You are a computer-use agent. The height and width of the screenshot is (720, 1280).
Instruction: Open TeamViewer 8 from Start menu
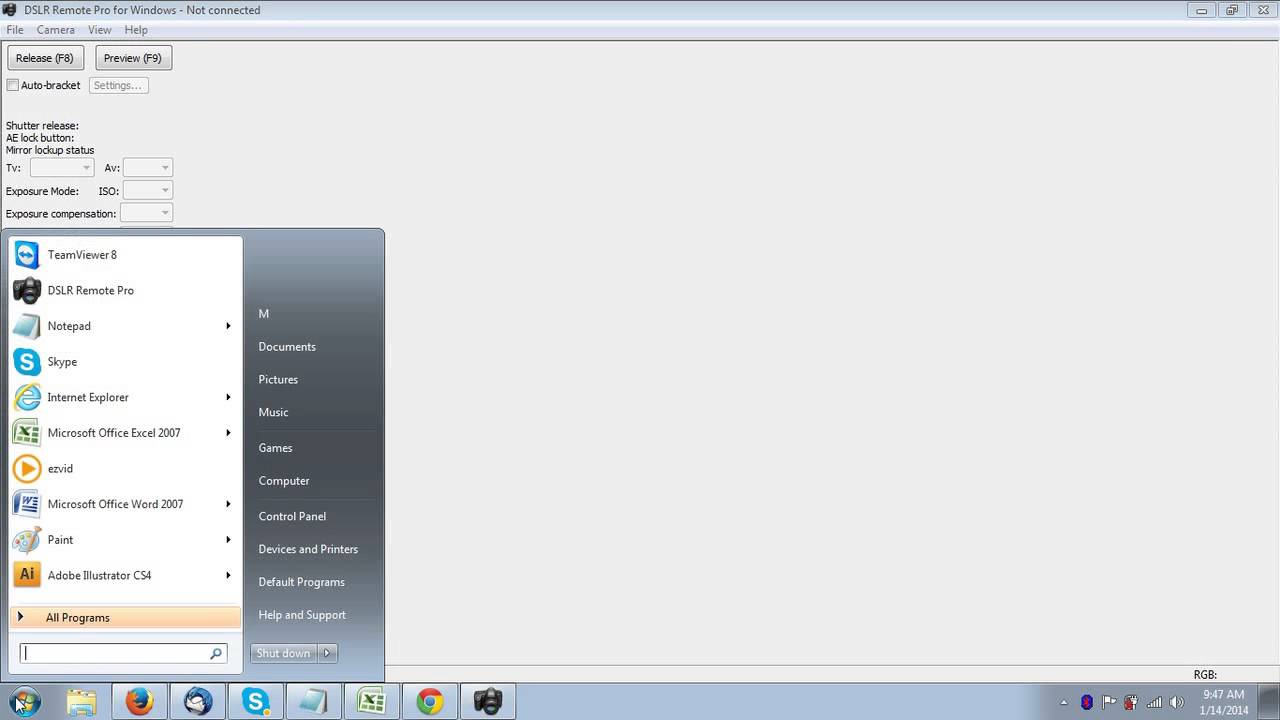[125, 255]
